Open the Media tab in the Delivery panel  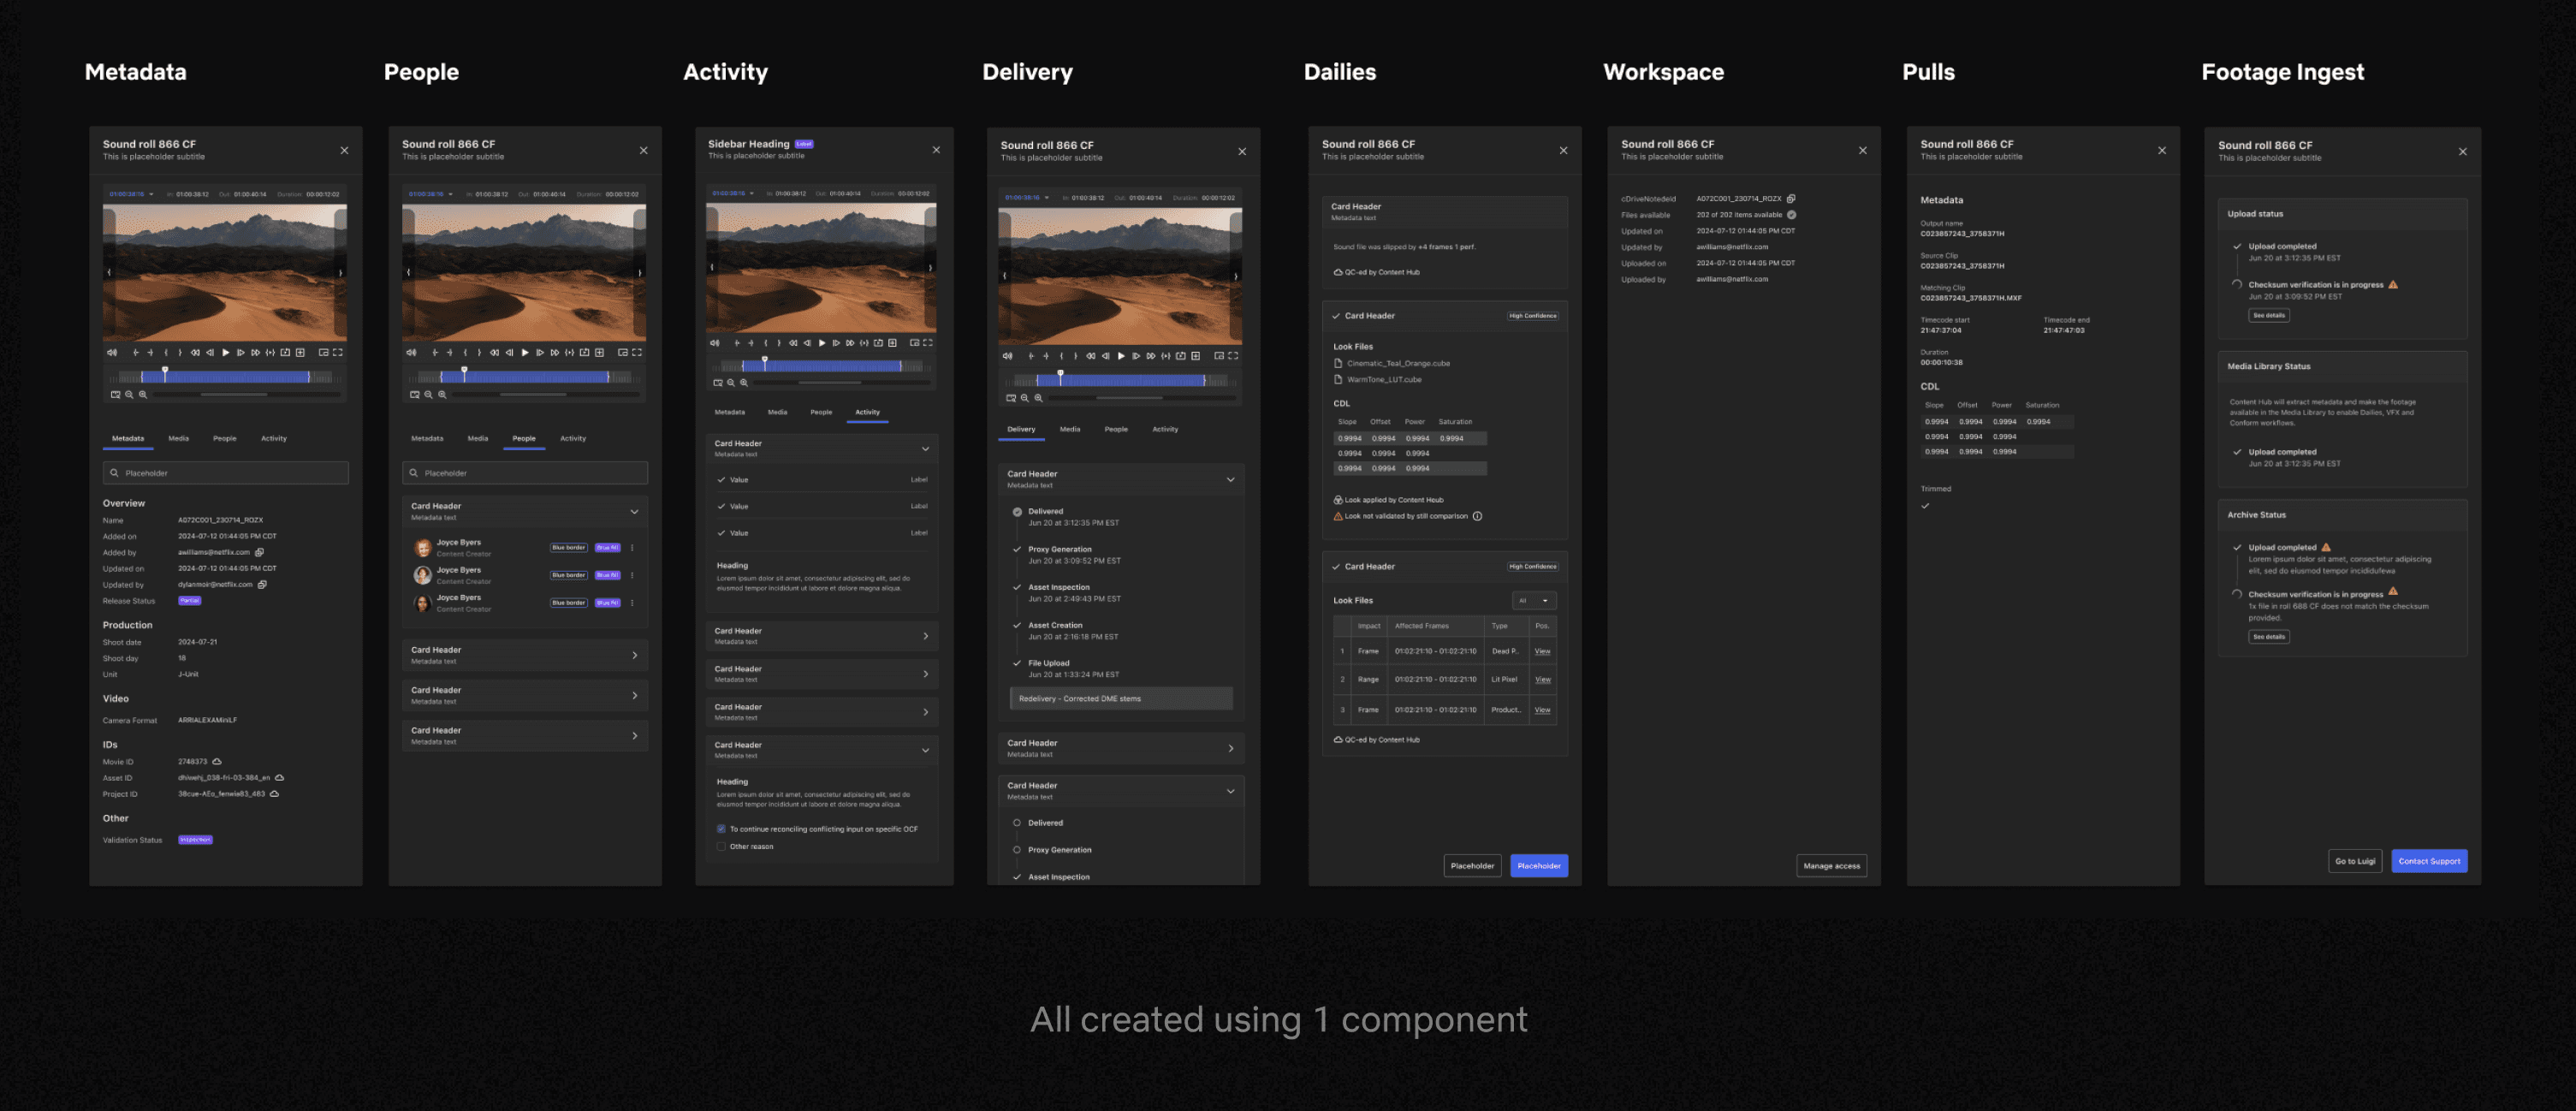(1070, 429)
